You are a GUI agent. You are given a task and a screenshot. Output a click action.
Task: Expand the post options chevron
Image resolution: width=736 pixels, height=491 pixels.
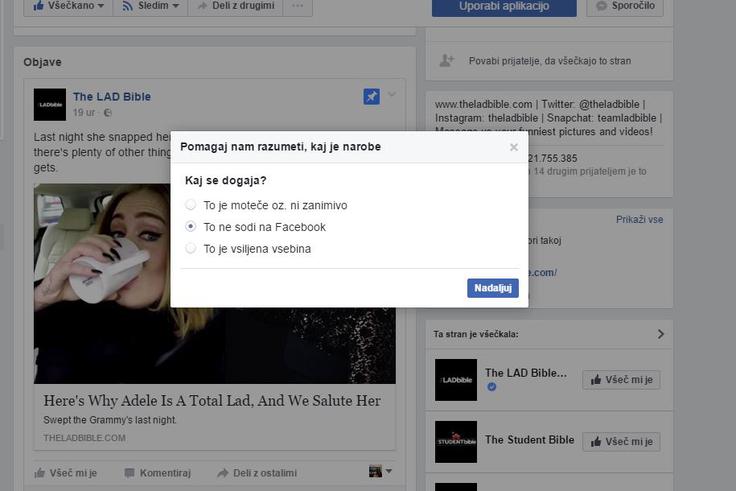coord(391,94)
